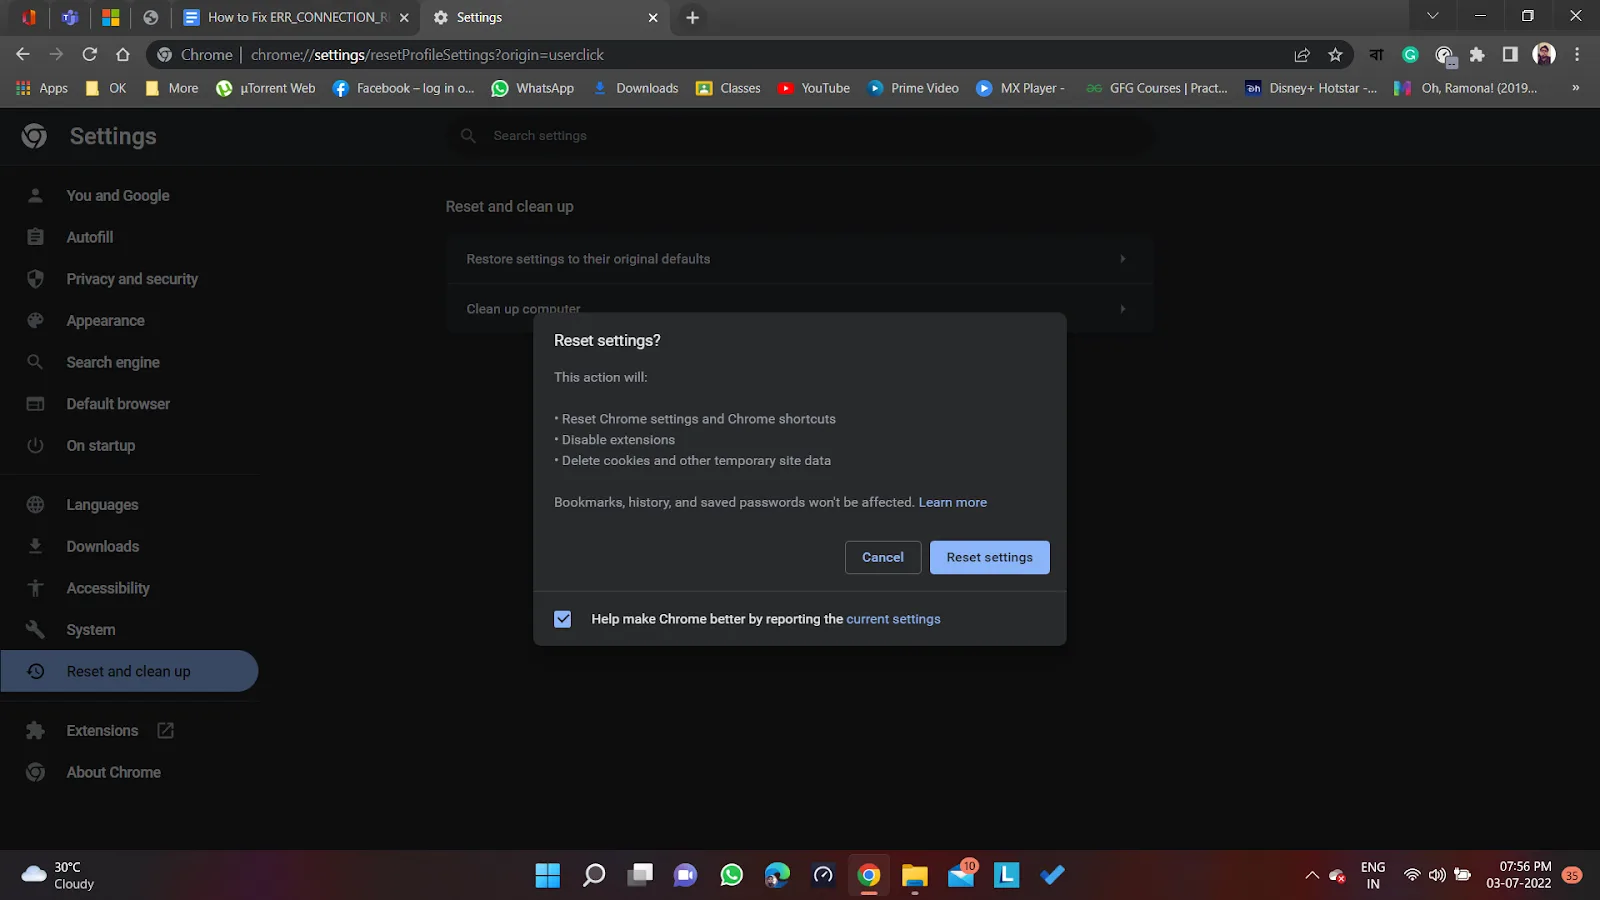This screenshot has height=900, width=1600.
Task: Open the Appearance settings section
Action: pyautogui.click(x=105, y=321)
